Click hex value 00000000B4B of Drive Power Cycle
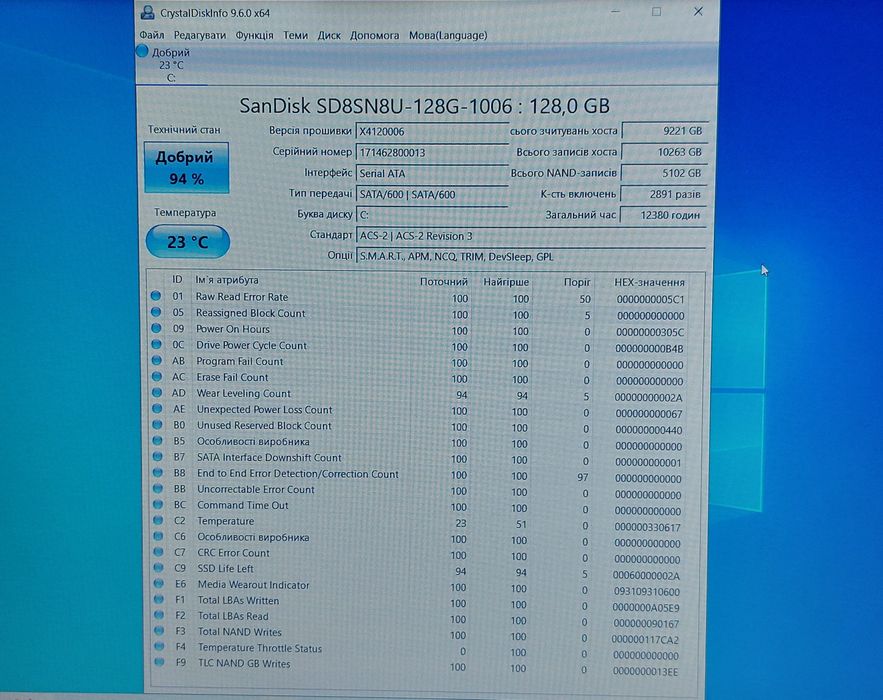This screenshot has width=883, height=700. click(x=649, y=349)
